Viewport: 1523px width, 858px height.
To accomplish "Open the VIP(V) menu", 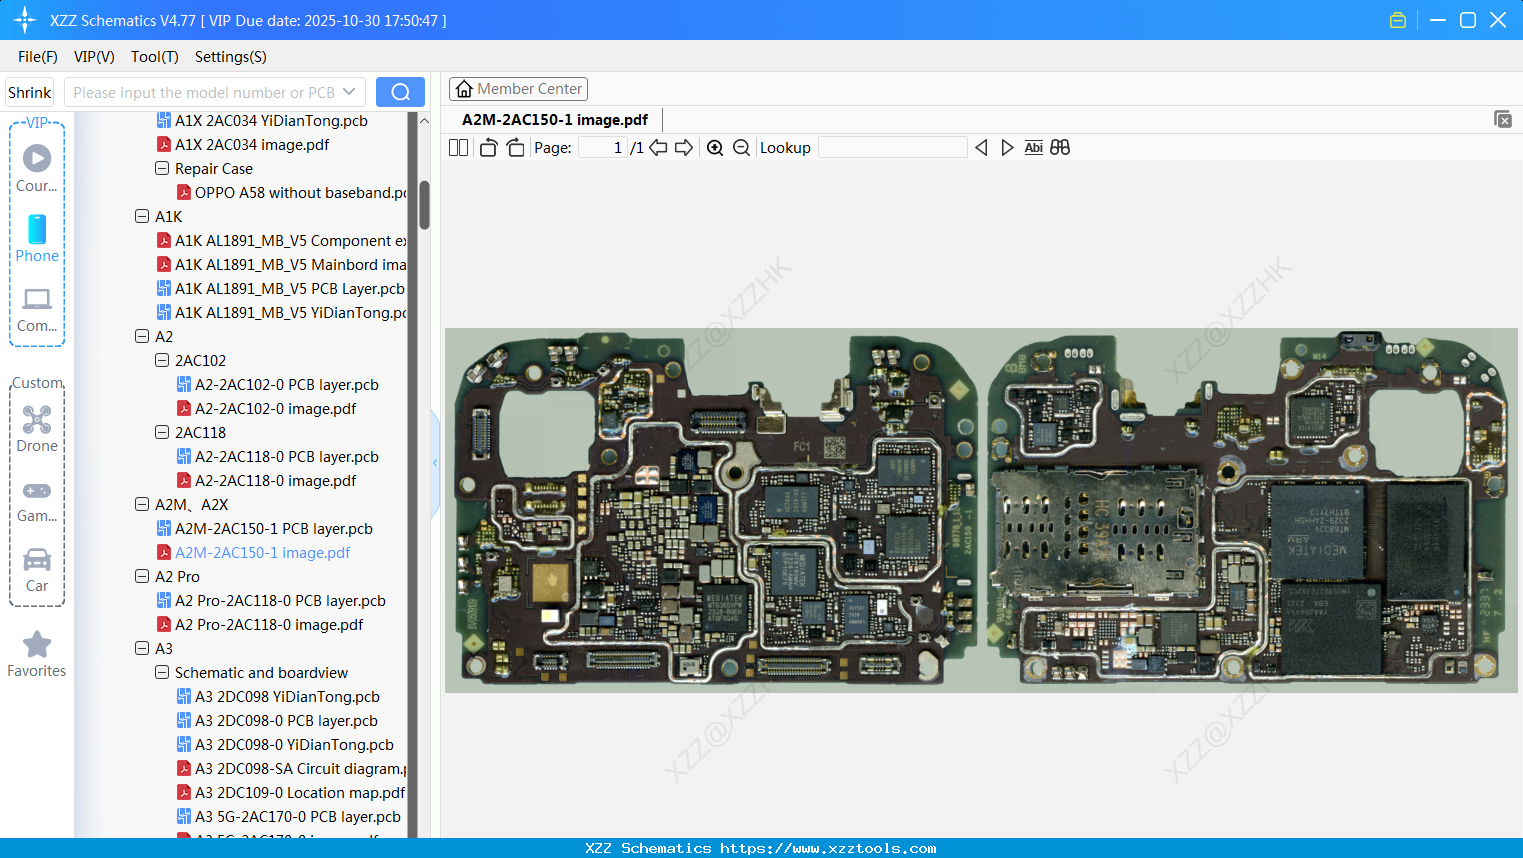I will tap(93, 57).
